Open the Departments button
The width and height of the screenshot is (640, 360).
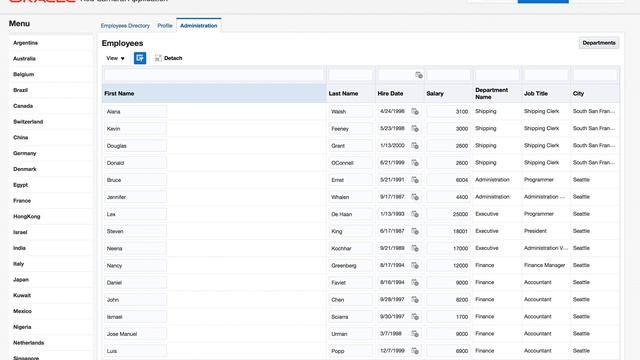pos(599,43)
